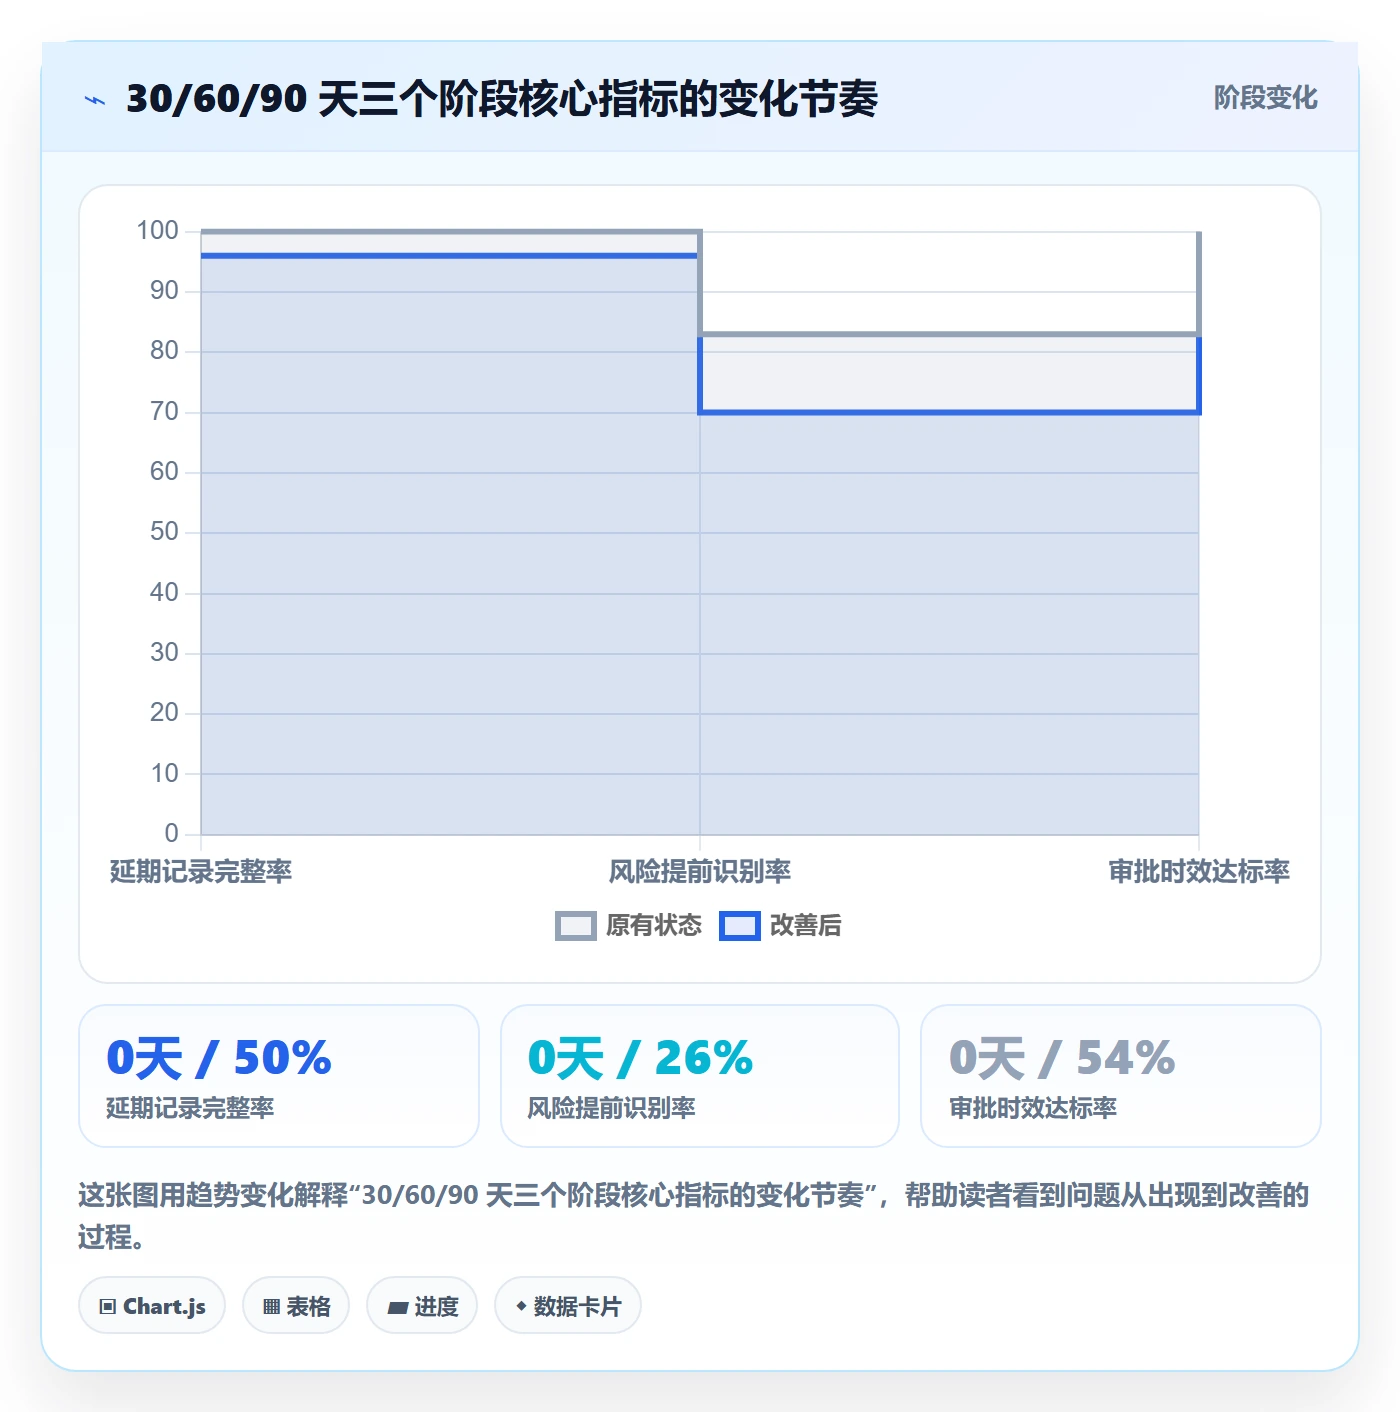Screen dimensions: 1400x1412
Task: Click the lightning icon beside the title
Action: pos(95,100)
